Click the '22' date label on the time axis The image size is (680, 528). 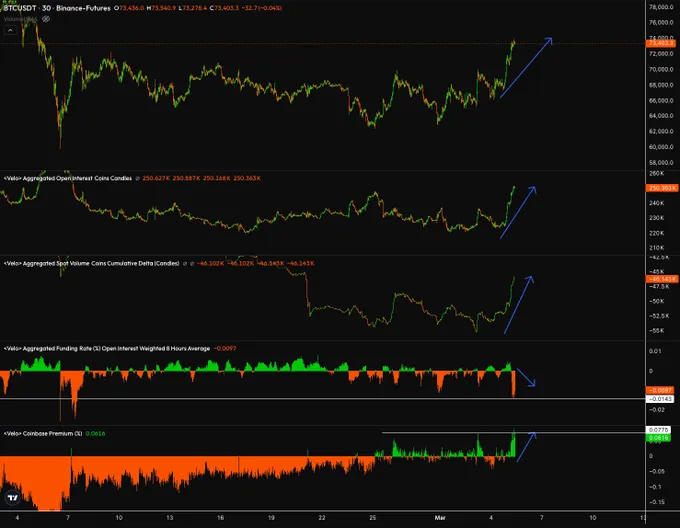click(321, 518)
